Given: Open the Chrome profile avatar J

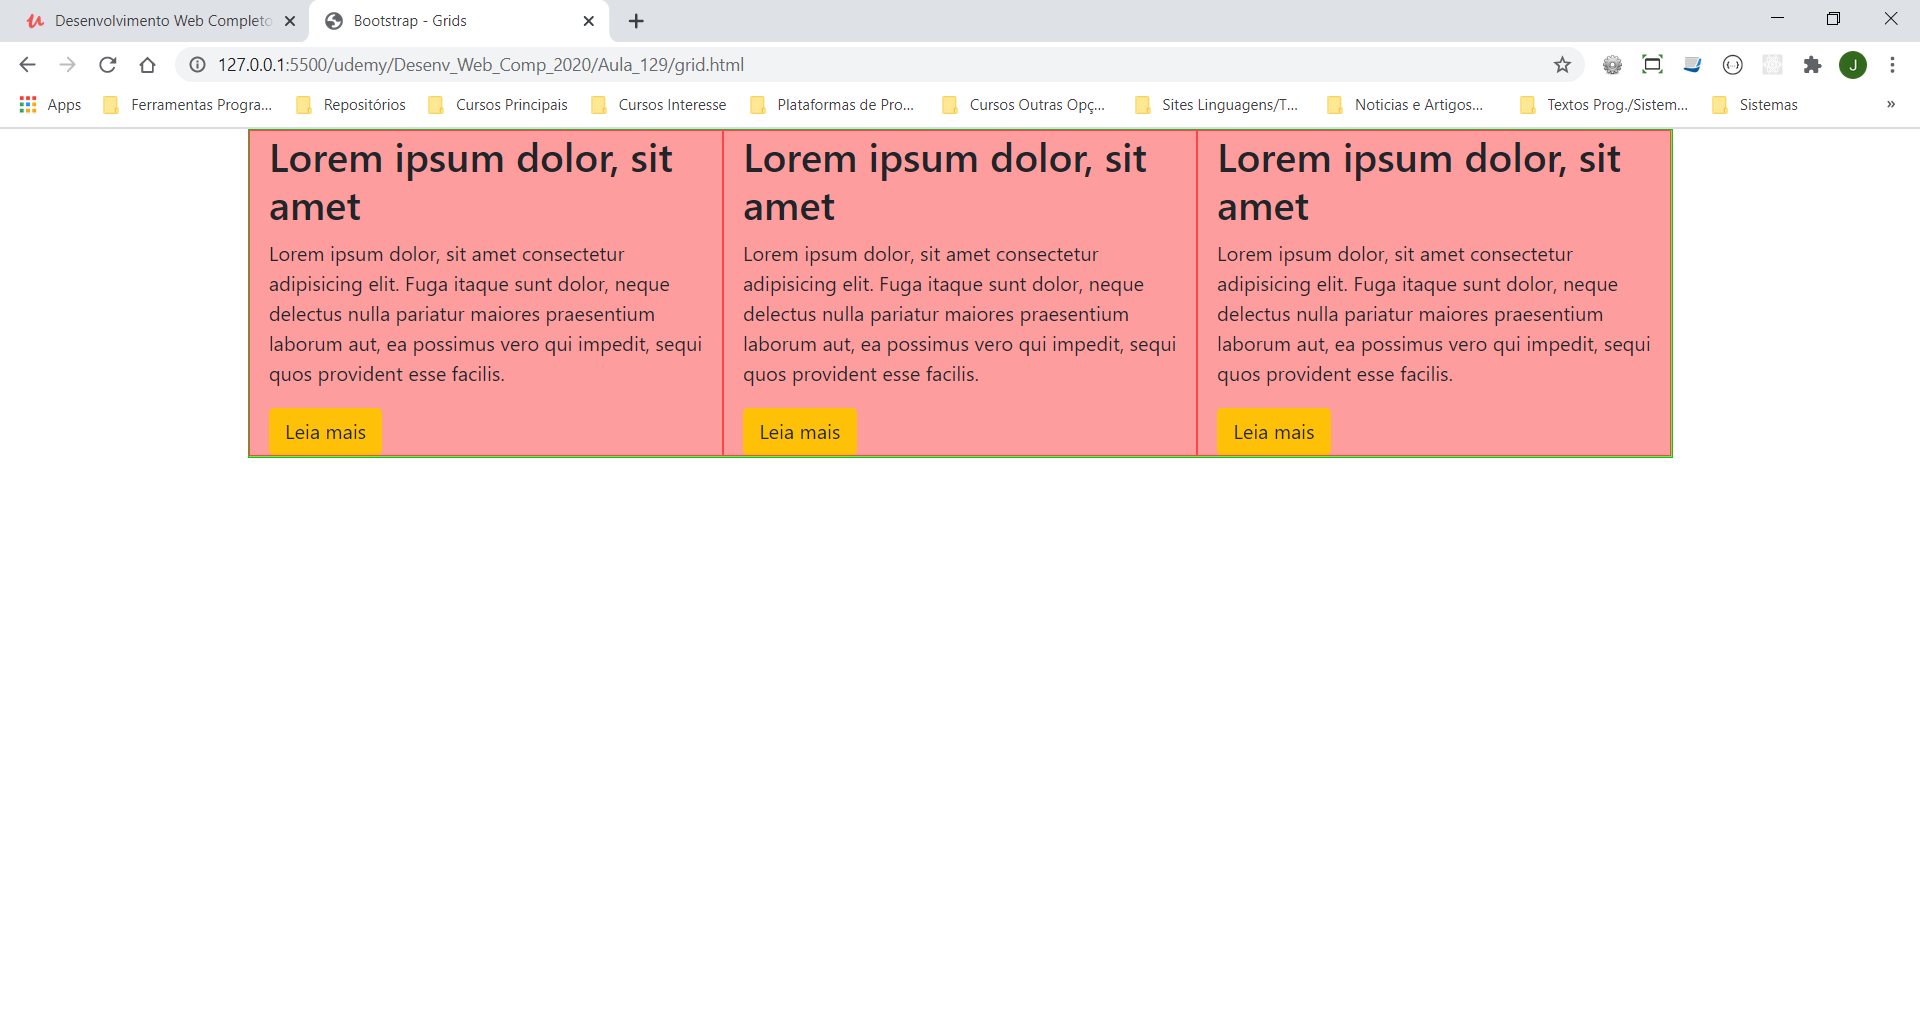Looking at the screenshot, I should [1853, 65].
